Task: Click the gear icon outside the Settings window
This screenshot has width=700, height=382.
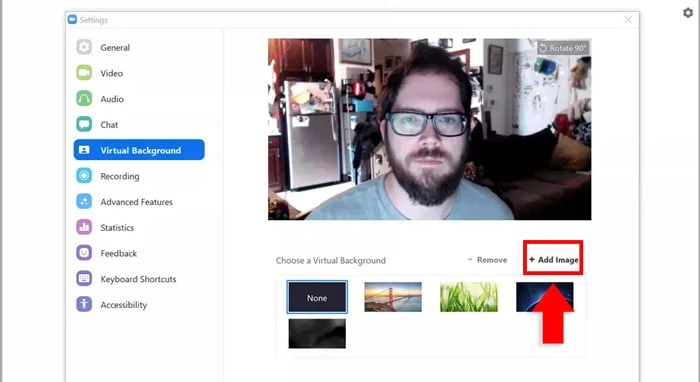Action: click(688, 12)
